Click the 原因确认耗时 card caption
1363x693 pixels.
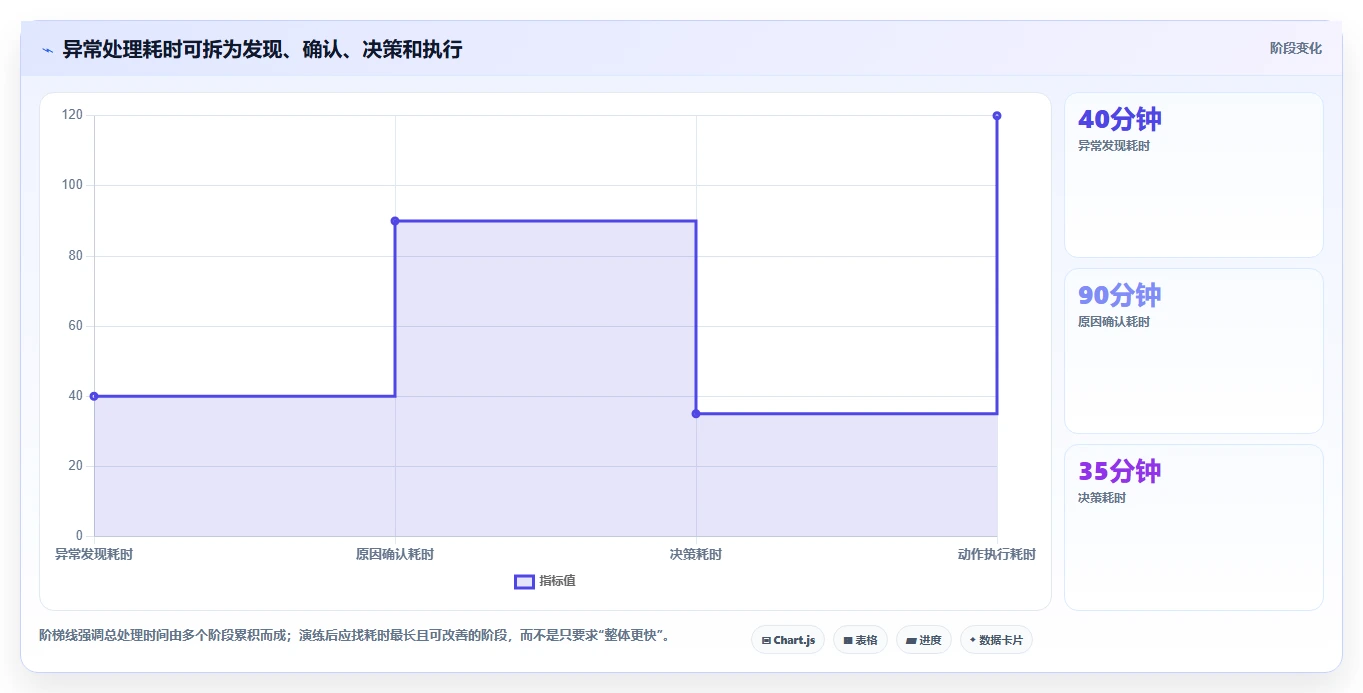click(1114, 322)
